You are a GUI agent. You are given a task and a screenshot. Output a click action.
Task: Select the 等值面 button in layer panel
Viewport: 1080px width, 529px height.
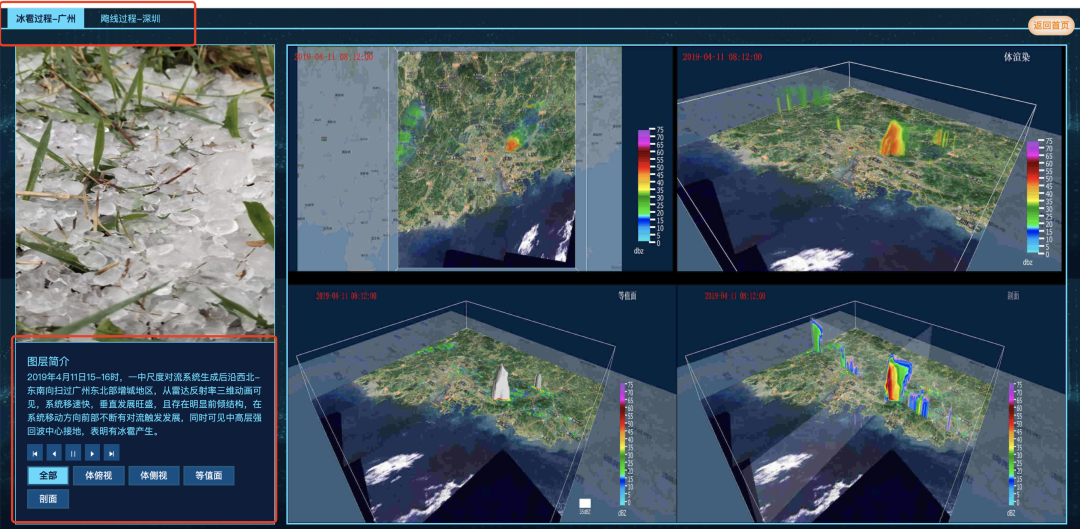[x=209, y=475]
